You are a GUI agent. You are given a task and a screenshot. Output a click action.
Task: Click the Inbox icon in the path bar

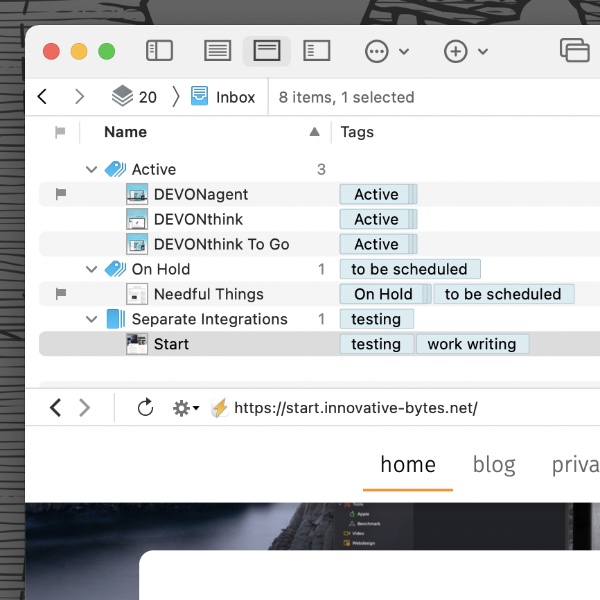[x=199, y=96]
